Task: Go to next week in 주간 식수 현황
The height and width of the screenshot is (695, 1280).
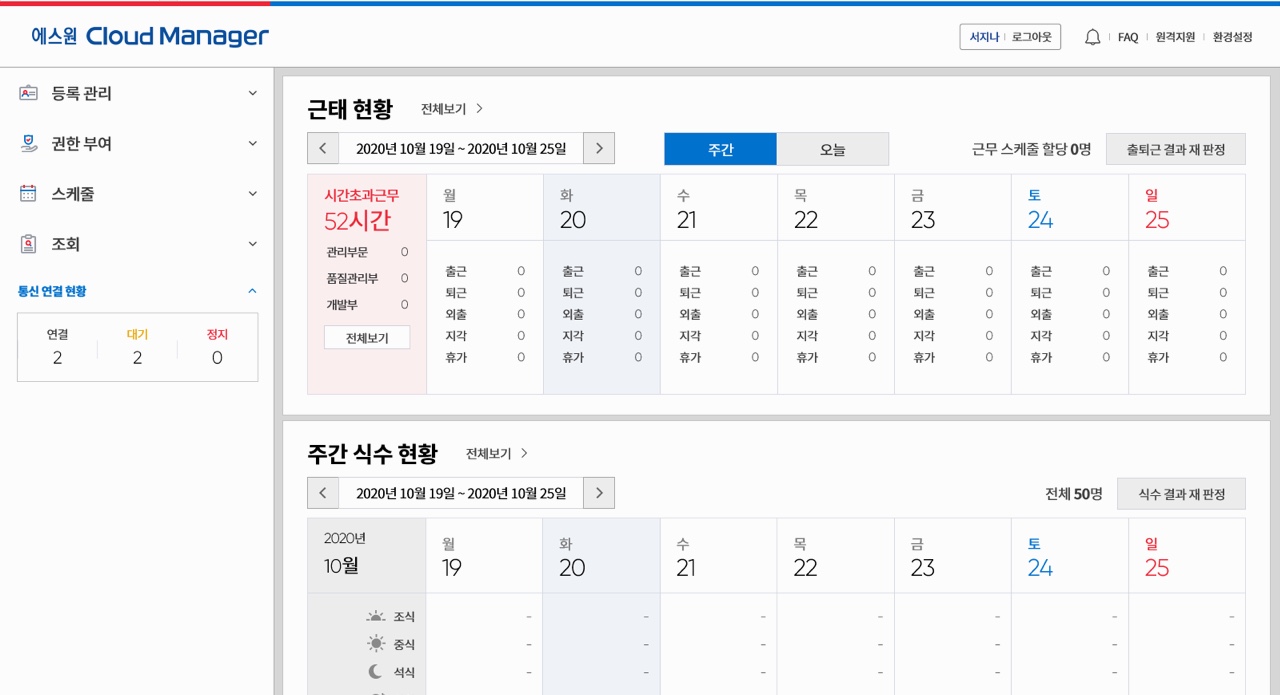Action: 598,493
